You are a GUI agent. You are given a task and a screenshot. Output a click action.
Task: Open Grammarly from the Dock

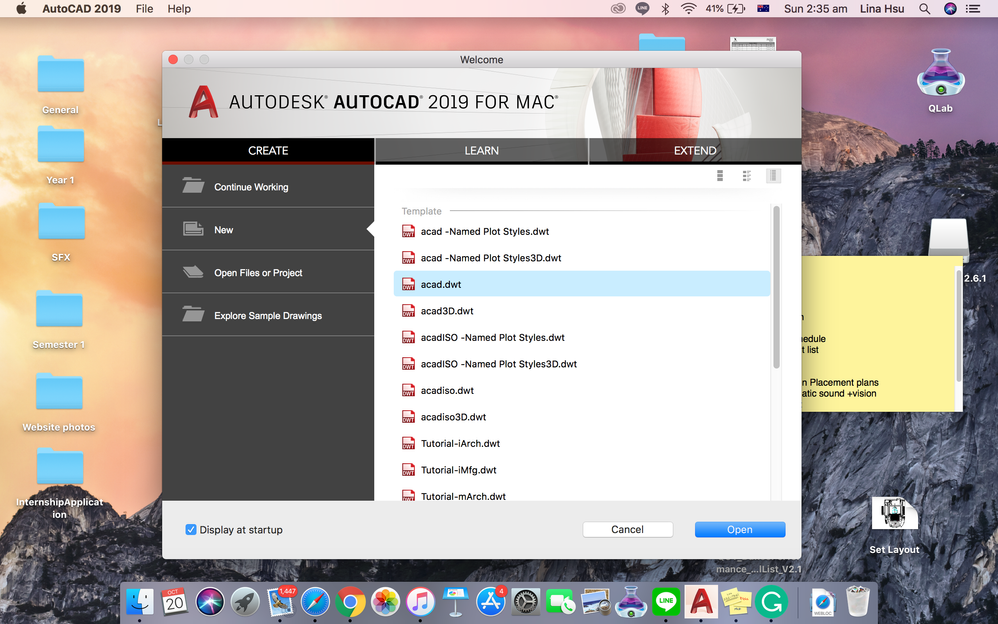[771, 602]
